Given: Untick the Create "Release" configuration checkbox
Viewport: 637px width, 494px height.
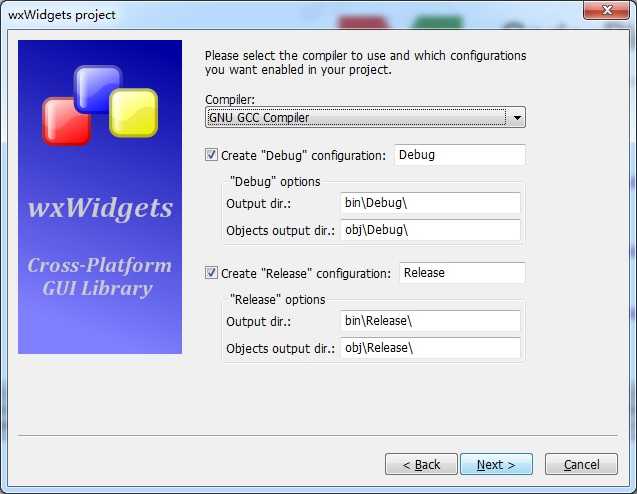Looking at the screenshot, I should pos(211,273).
